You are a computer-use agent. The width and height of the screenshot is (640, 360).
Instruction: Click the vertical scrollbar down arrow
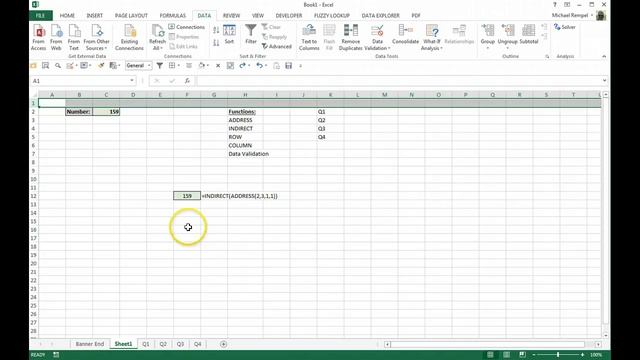[x=606, y=335]
